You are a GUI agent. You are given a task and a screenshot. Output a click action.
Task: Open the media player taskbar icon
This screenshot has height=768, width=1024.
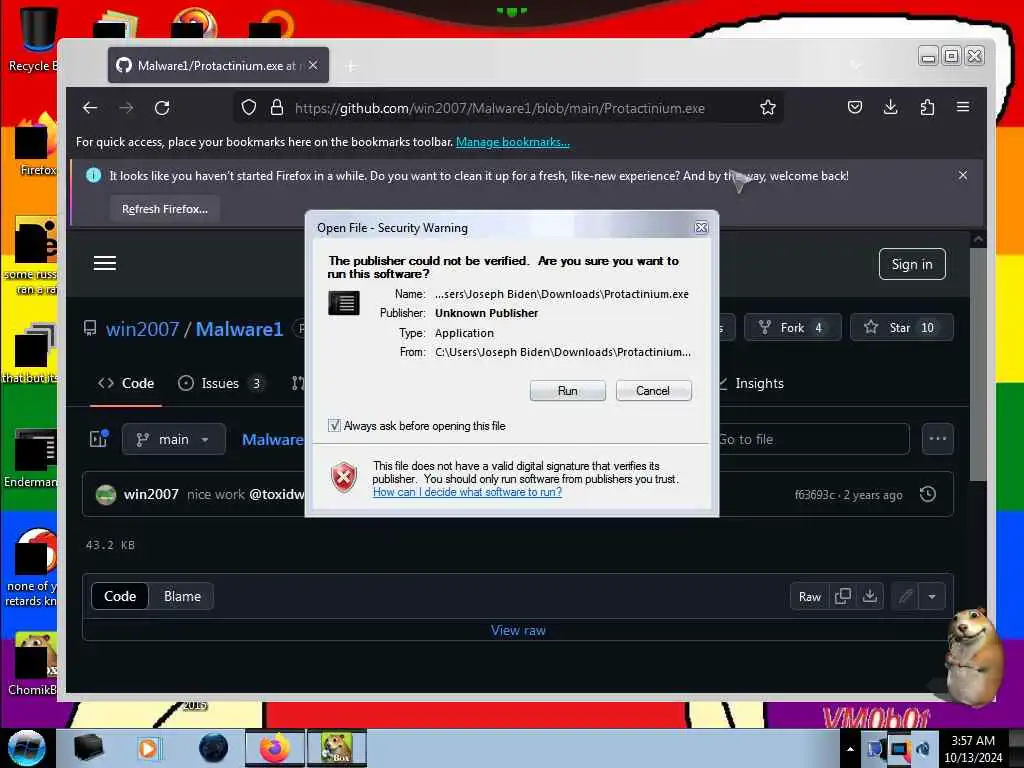click(148, 748)
